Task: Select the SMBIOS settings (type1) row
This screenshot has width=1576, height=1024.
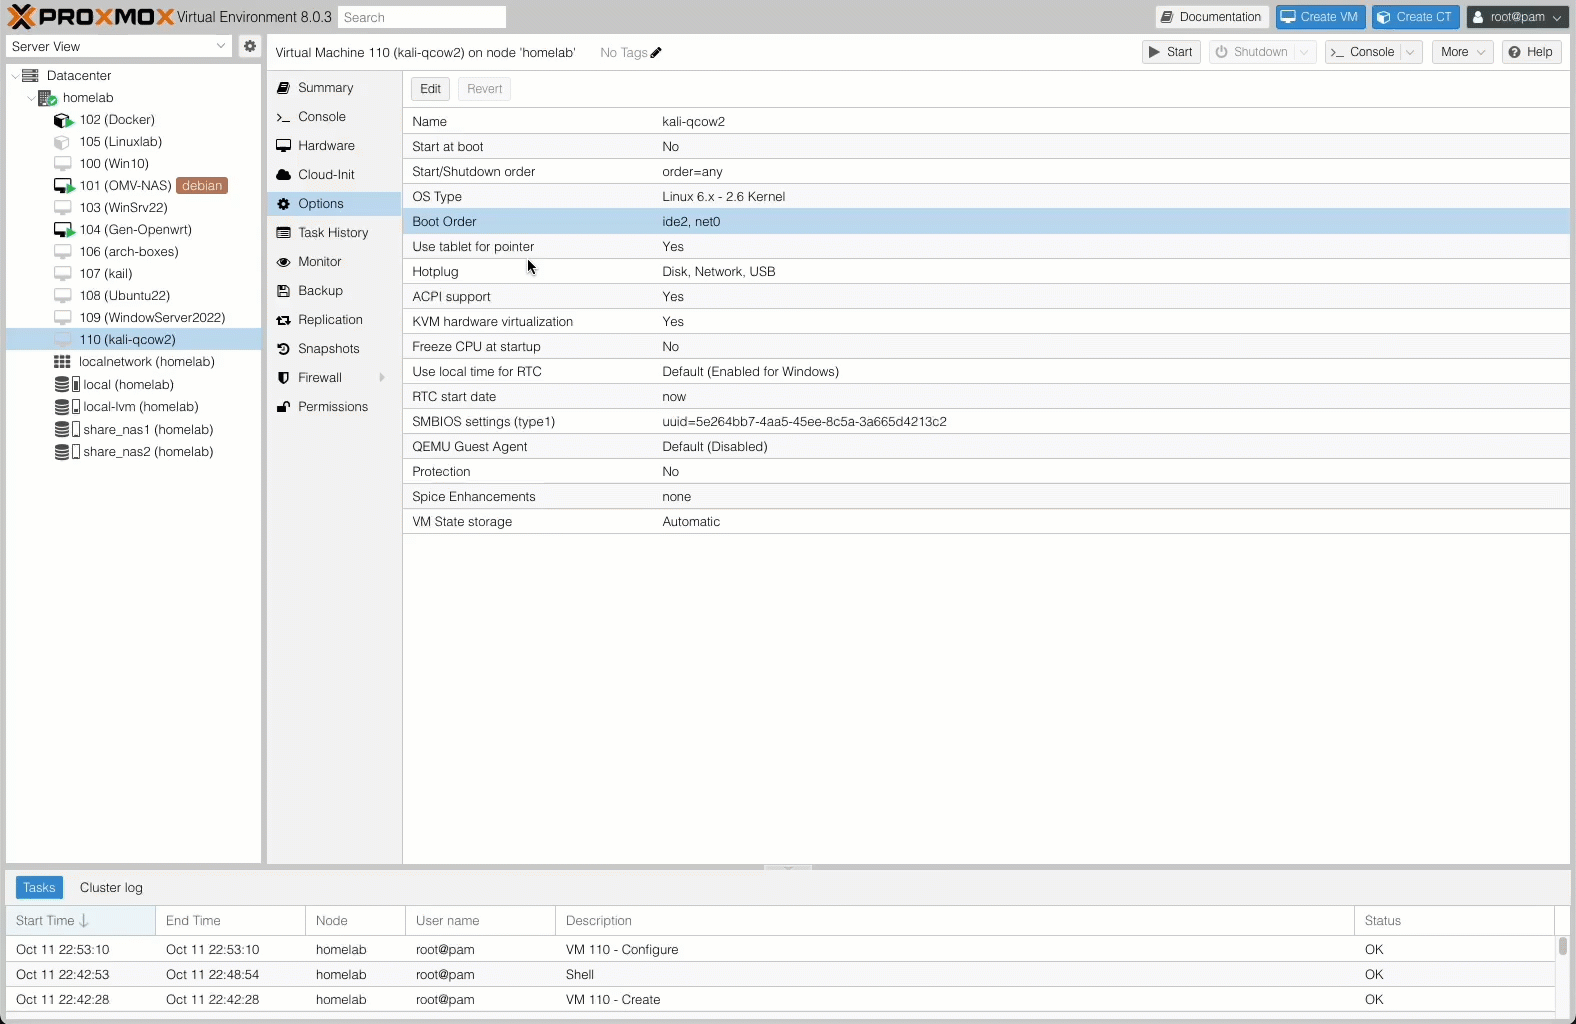Action: point(985,422)
